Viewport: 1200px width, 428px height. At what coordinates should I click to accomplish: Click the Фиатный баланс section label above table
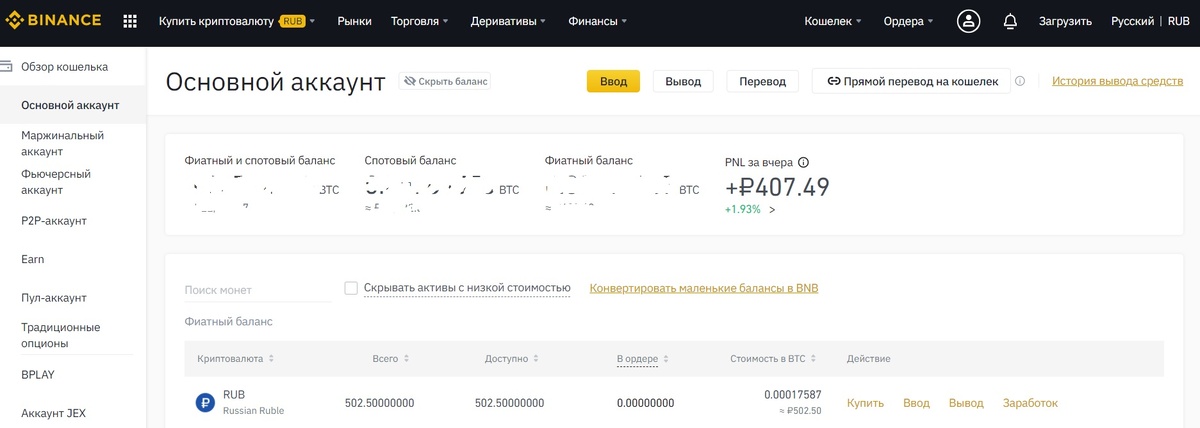click(229, 322)
